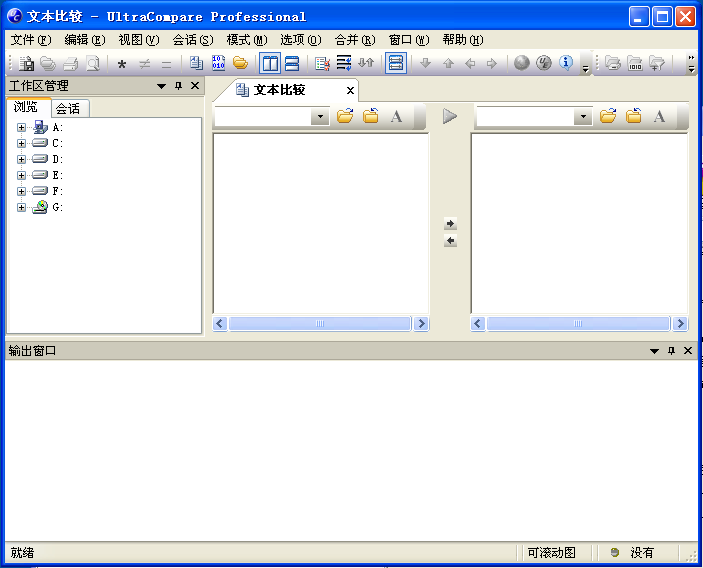Click right pane open file folder icon

[608, 116]
